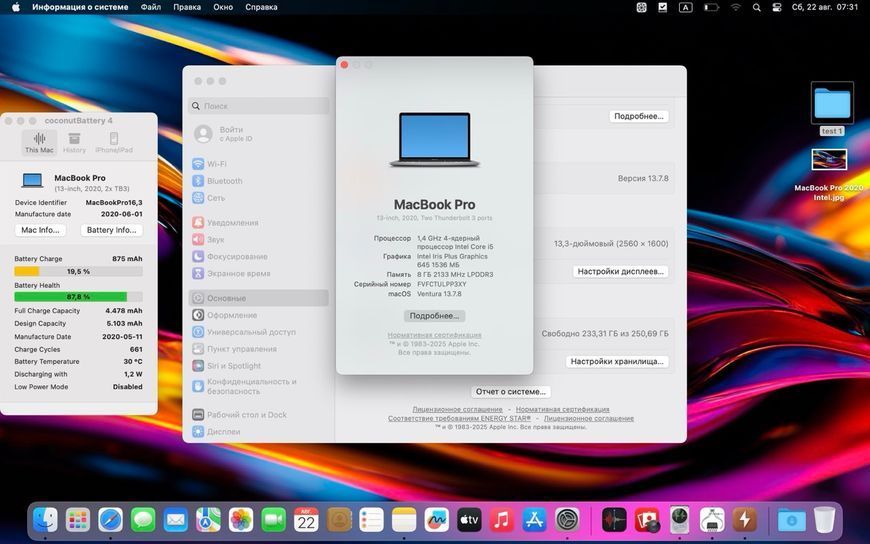Open Launchpad in the dock
870x544 pixels.
(x=78, y=520)
